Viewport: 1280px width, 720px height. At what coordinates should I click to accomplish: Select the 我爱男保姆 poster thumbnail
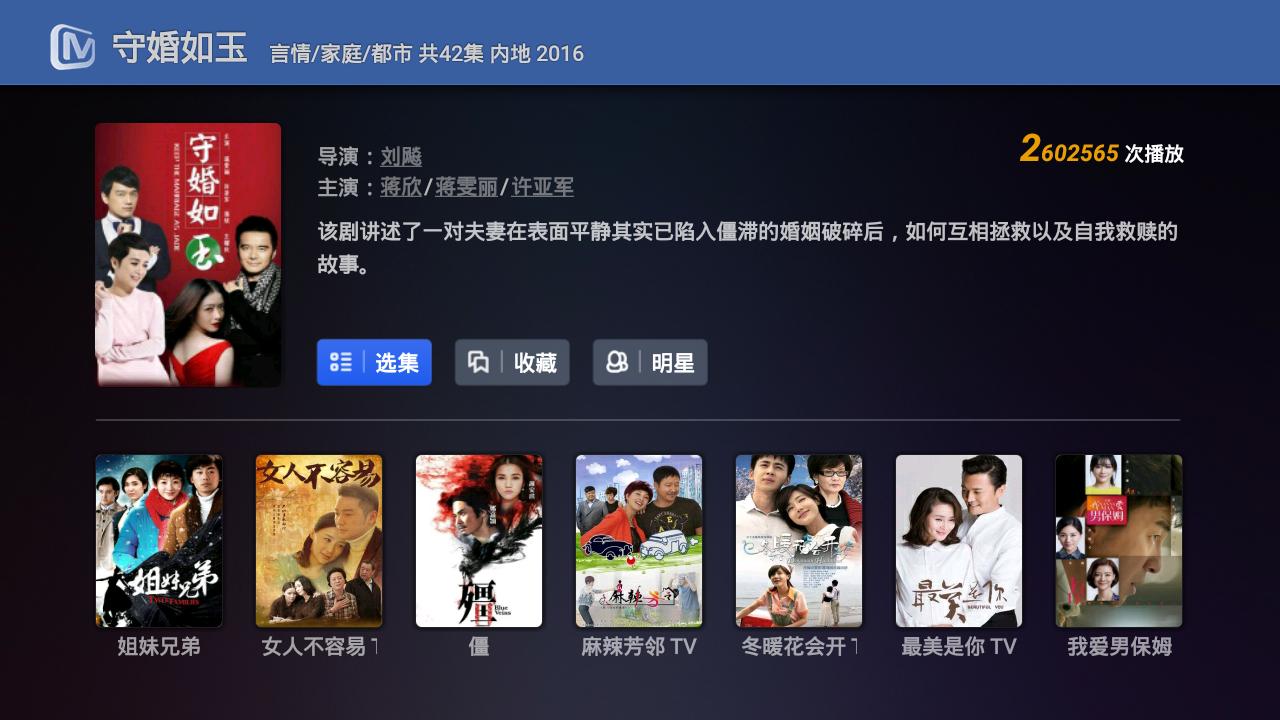pos(1119,541)
